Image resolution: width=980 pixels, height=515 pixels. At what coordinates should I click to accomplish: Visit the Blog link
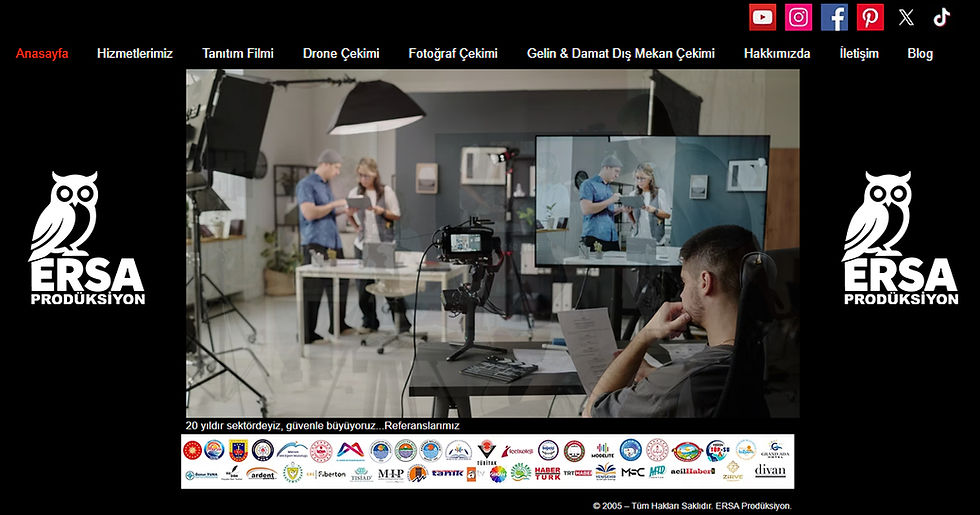(920, 54)
